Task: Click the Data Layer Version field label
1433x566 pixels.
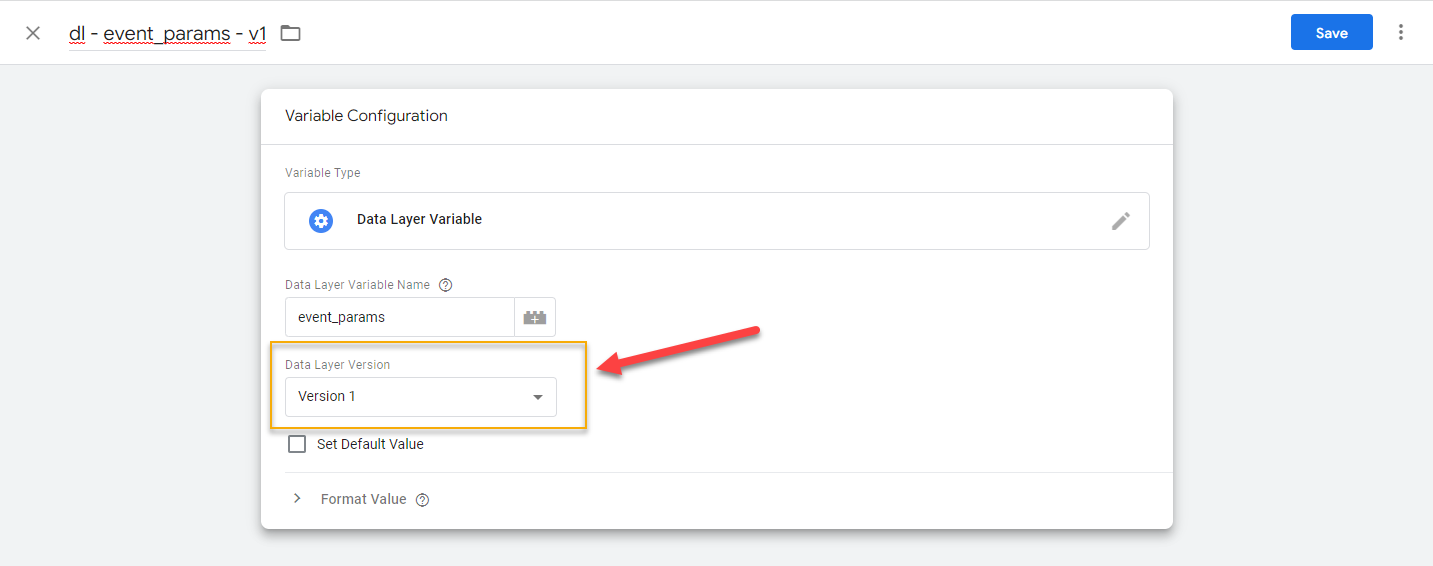Action: (x=337, y=365)
